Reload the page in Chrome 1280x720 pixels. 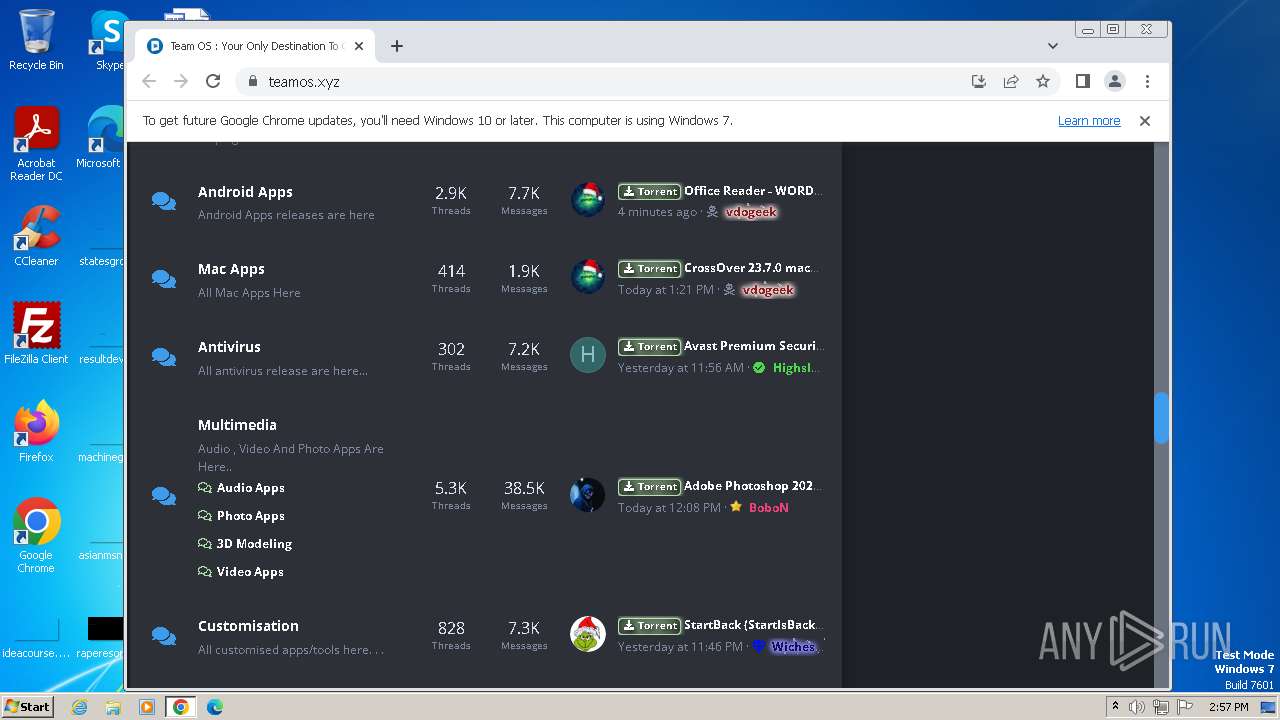(213, 81)
